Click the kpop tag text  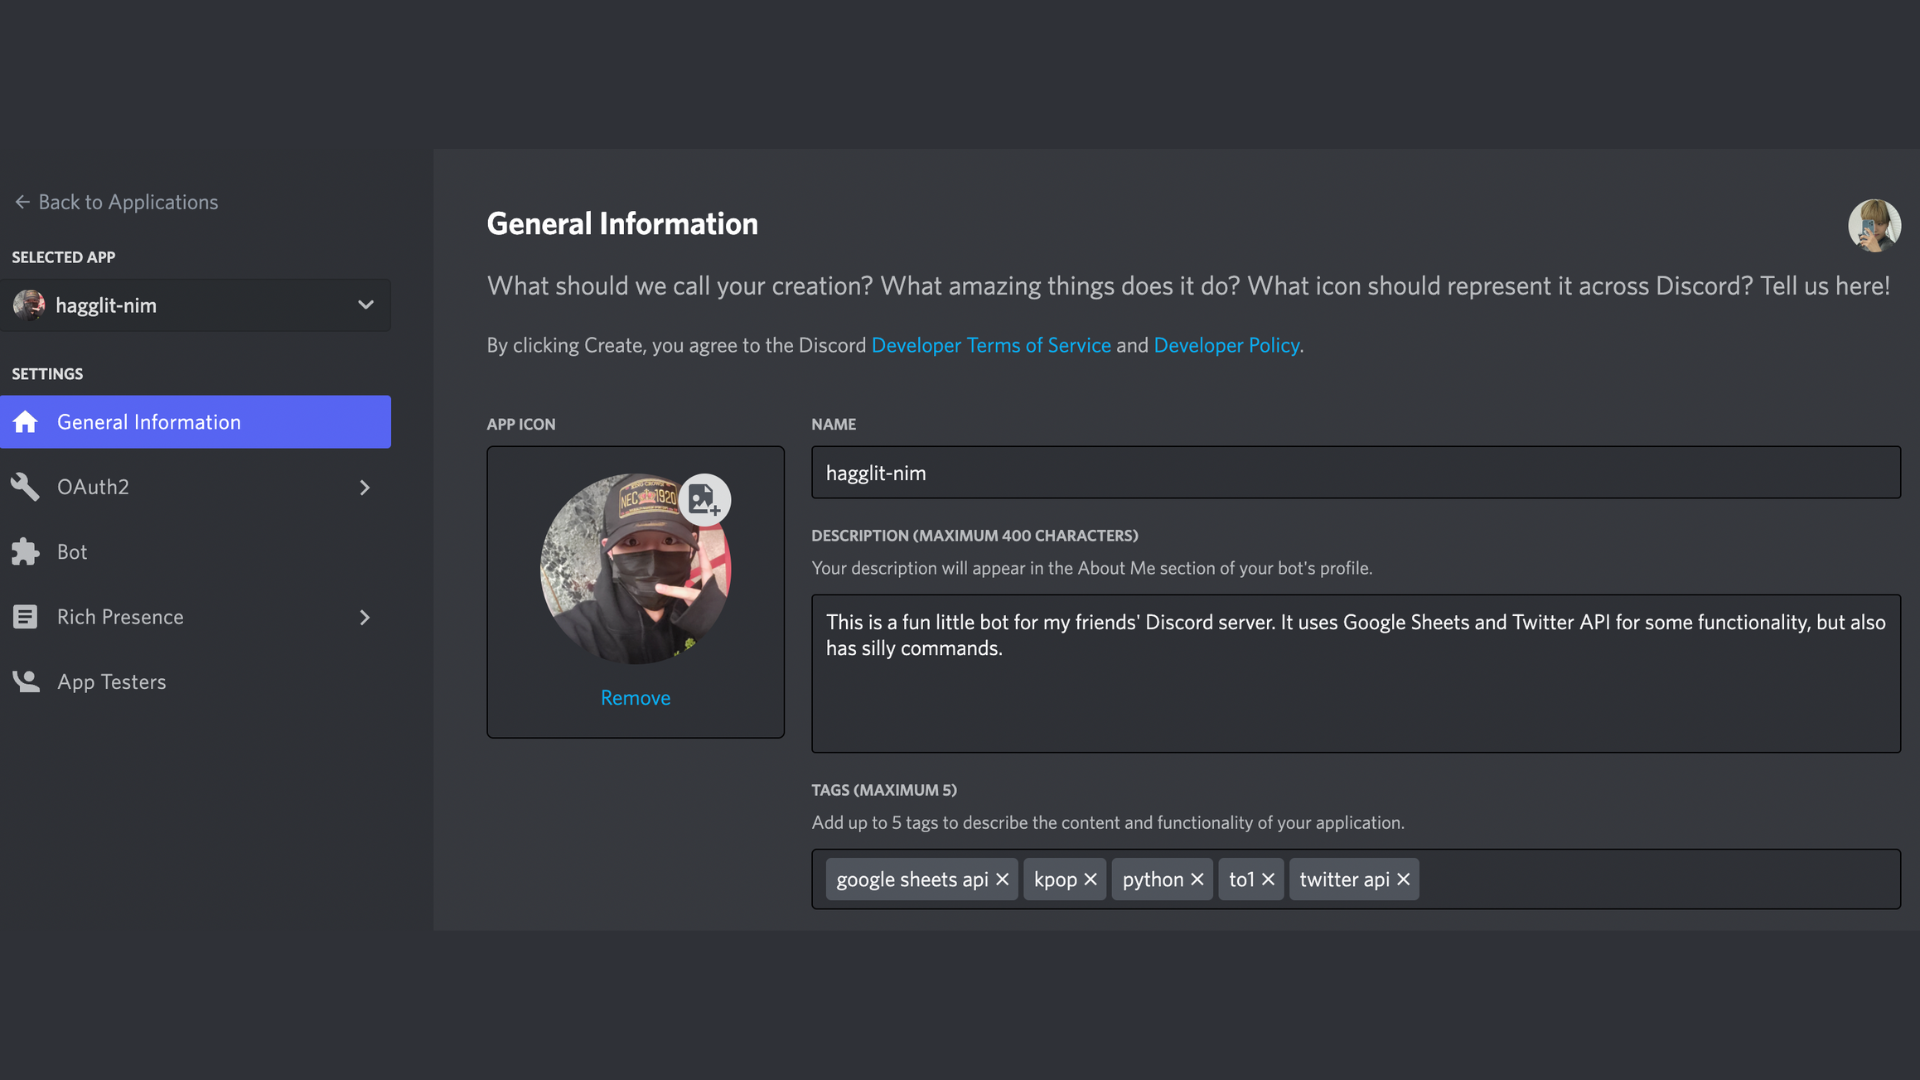pyautogui.click(x=1055, y=880)
